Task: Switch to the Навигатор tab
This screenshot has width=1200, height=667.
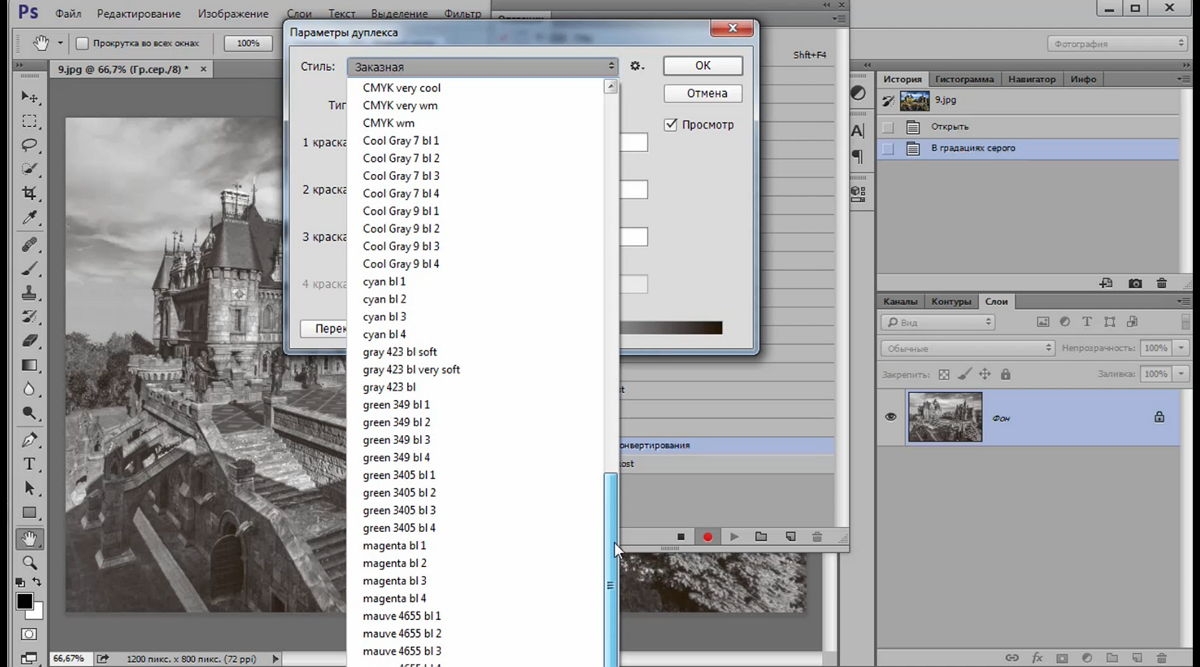Action: click(x=1031, y=79)
